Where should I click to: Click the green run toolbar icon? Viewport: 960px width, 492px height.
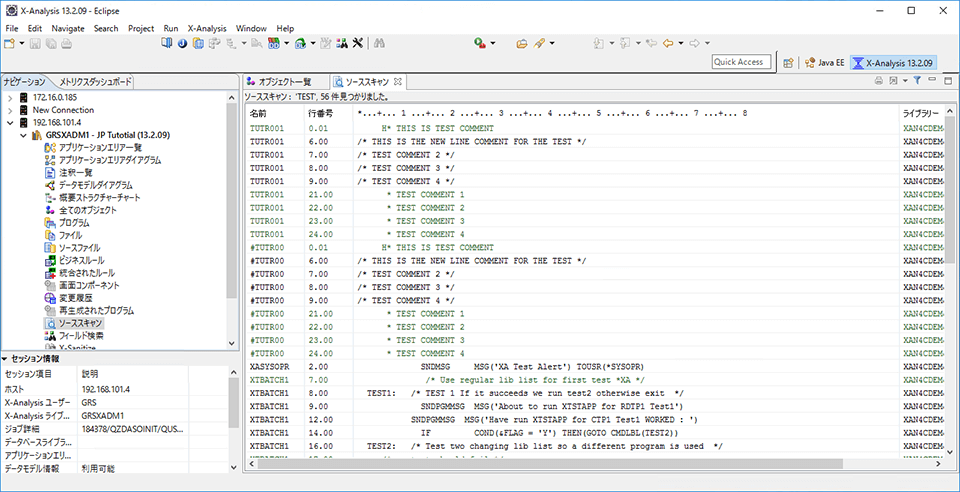pyautogui.click(x=481, y=43)
